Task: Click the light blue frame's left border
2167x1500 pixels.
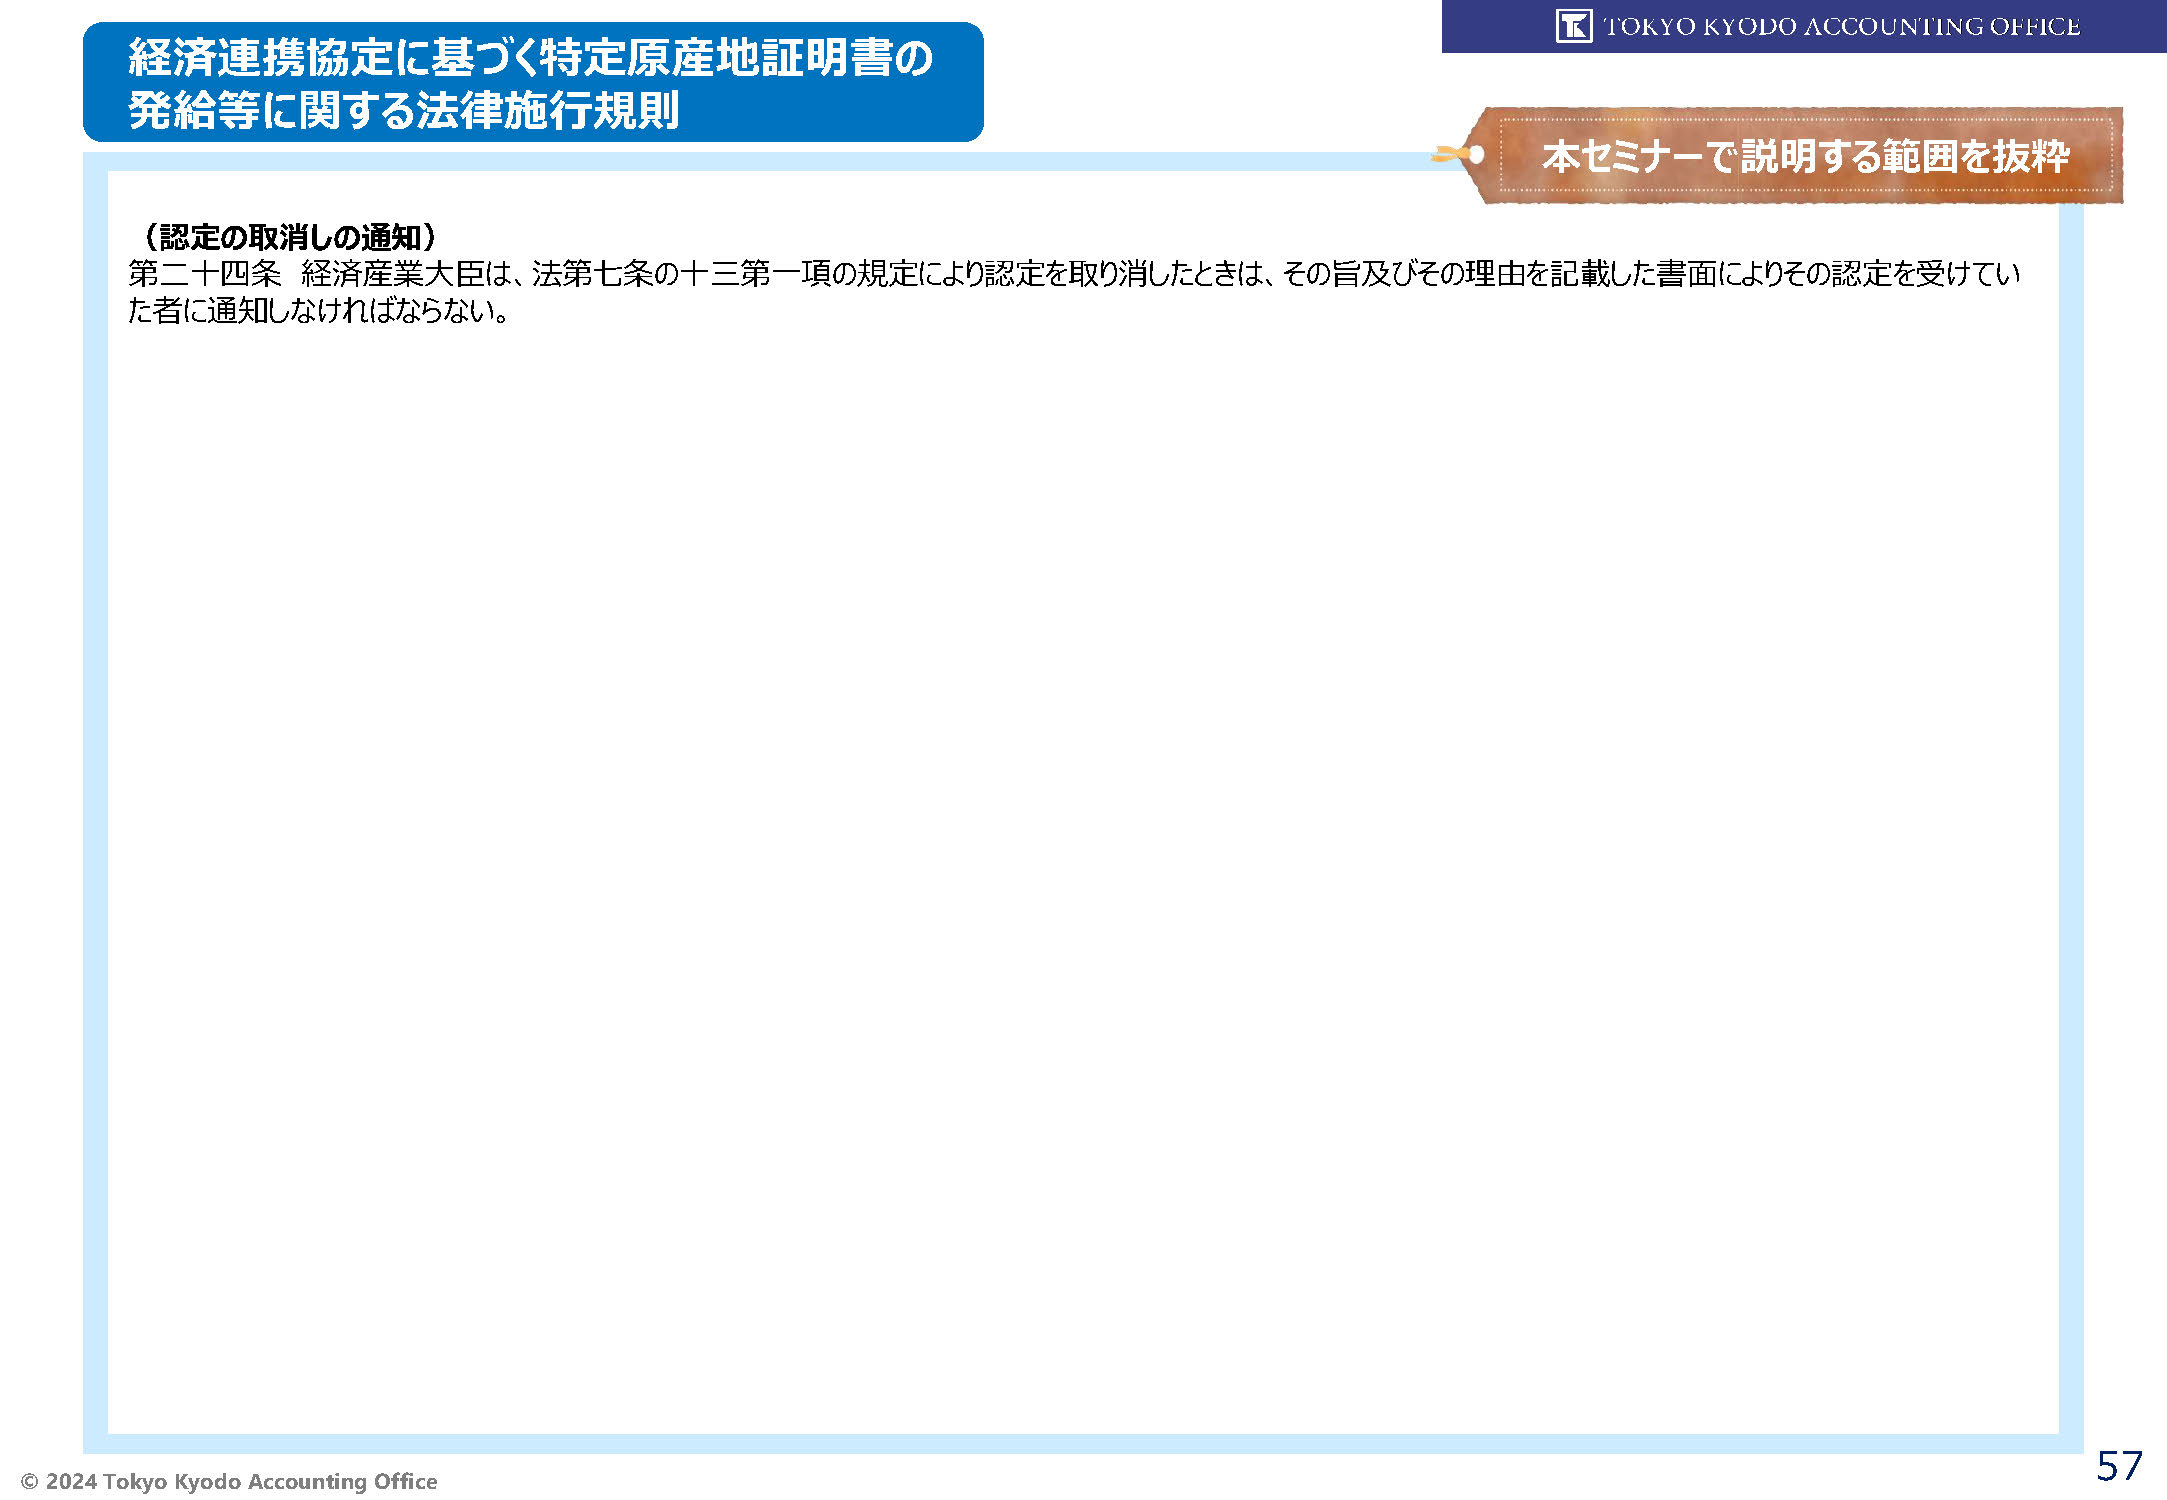Action: [x=95, y=800]
